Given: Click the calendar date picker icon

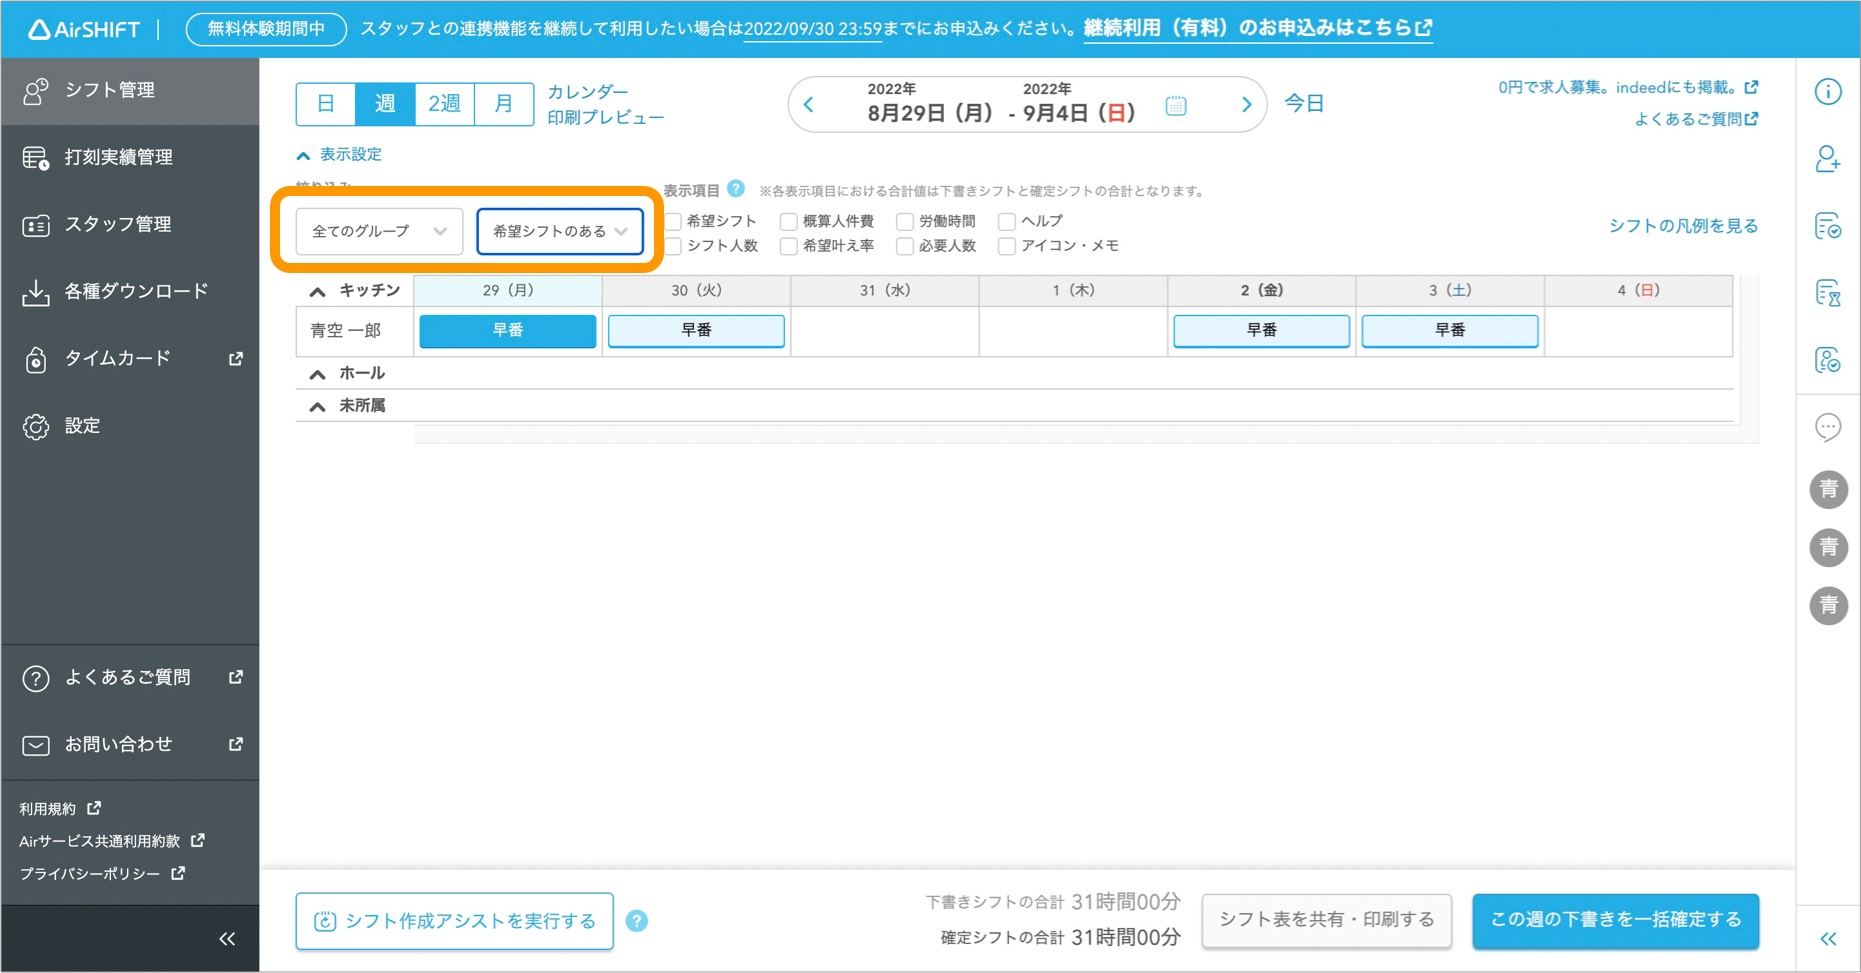Looking at the screenshot, I should [1176, 104].
